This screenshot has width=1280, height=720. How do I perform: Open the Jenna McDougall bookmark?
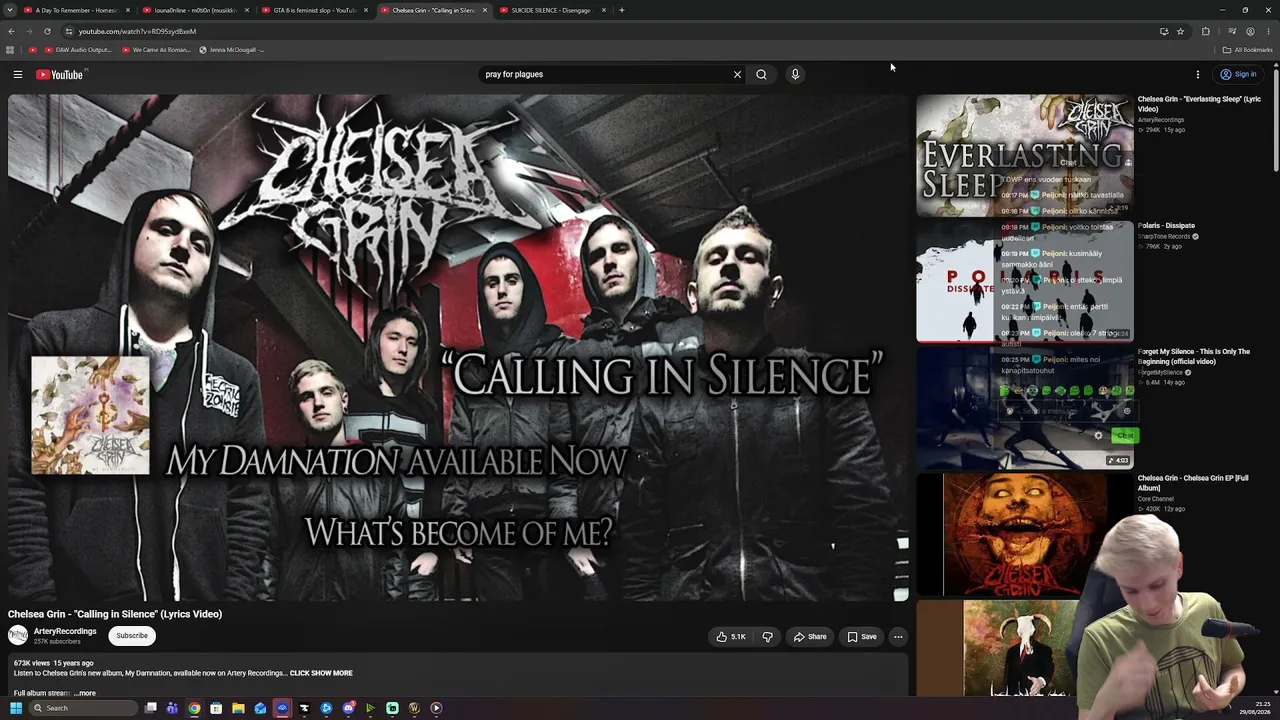click(231, 49)
